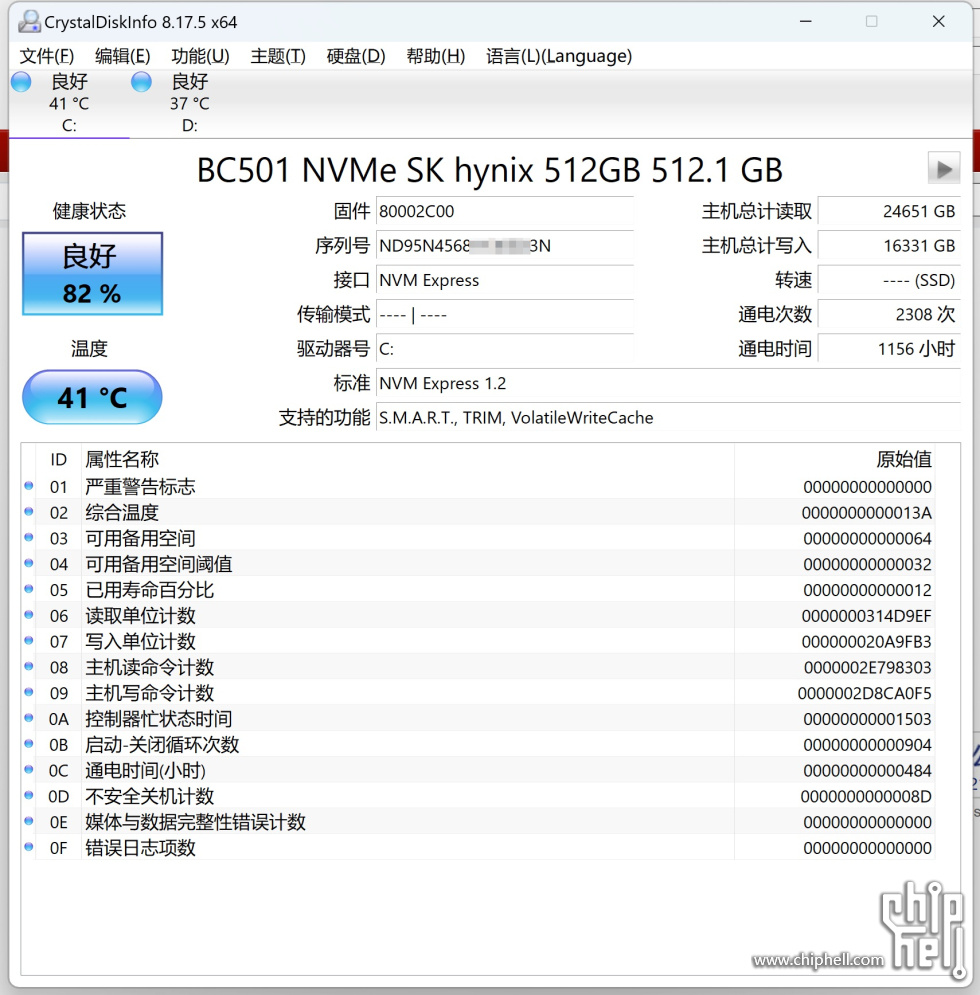
Task: Open the 硬盘(D) menu
Action: point(356,56)
